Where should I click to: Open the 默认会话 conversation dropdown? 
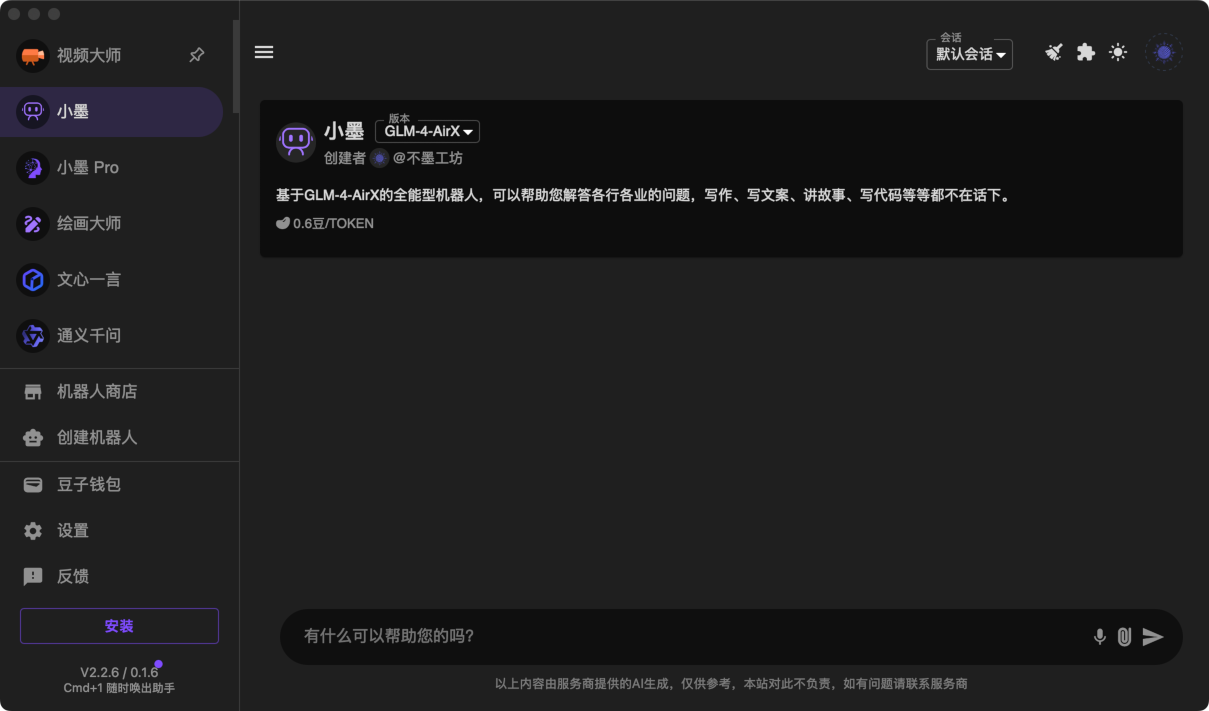970,54
